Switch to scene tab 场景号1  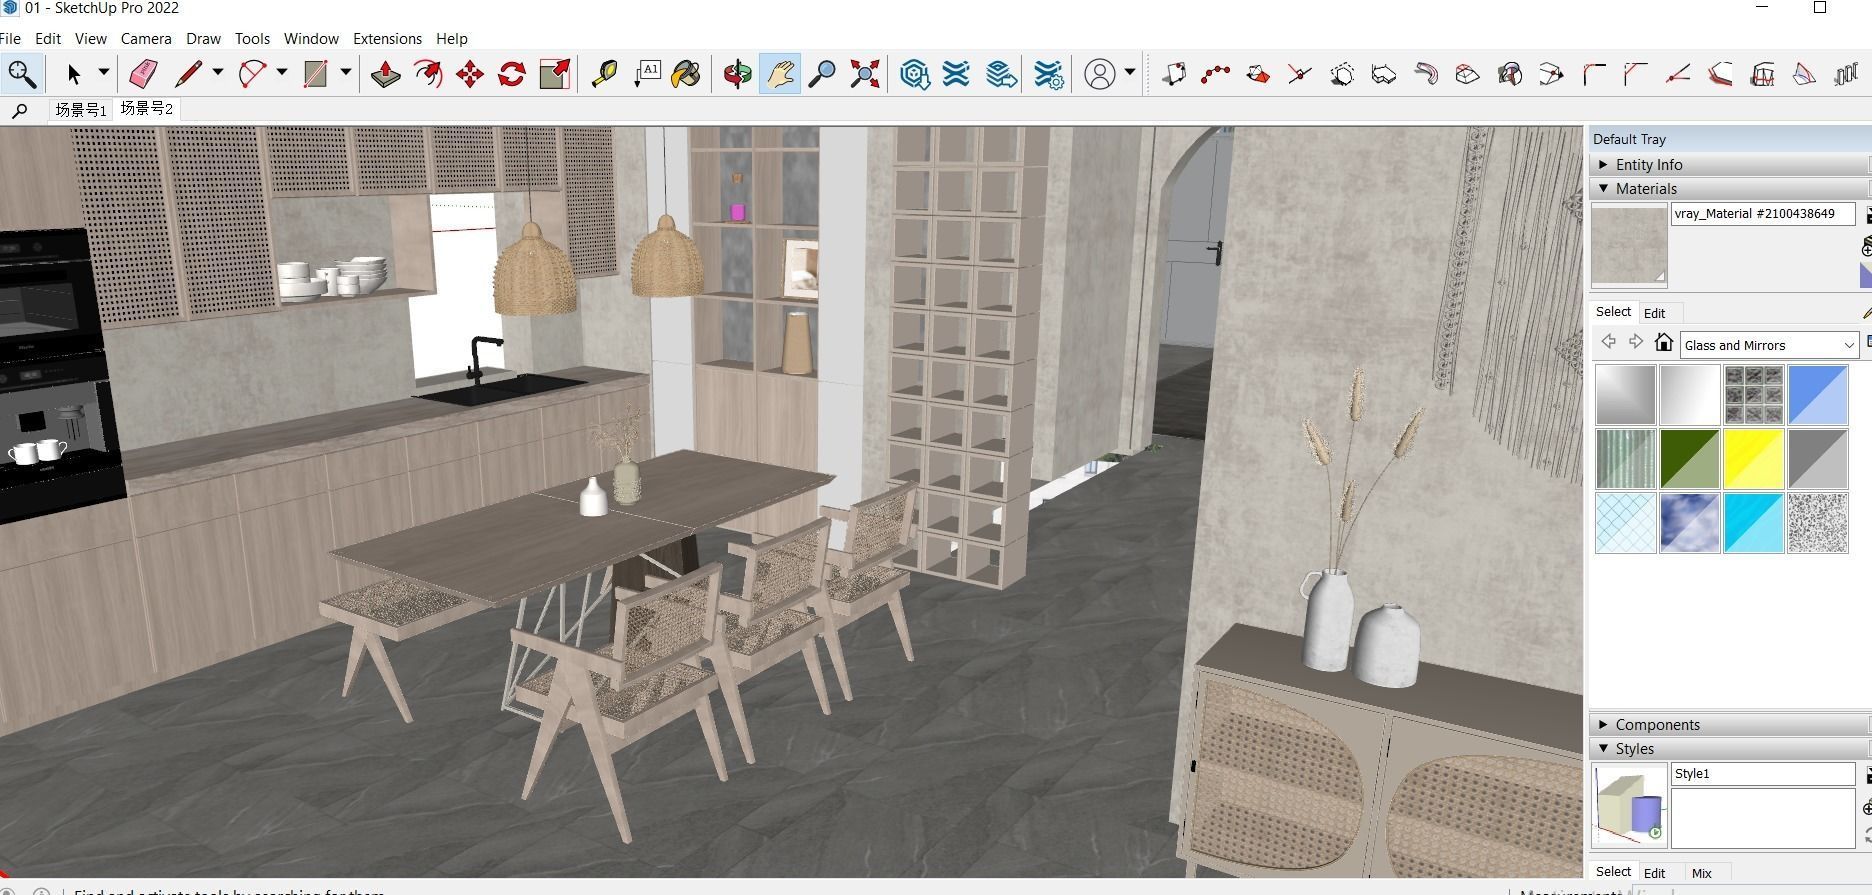pyautogui.click(x=80, y=110)
